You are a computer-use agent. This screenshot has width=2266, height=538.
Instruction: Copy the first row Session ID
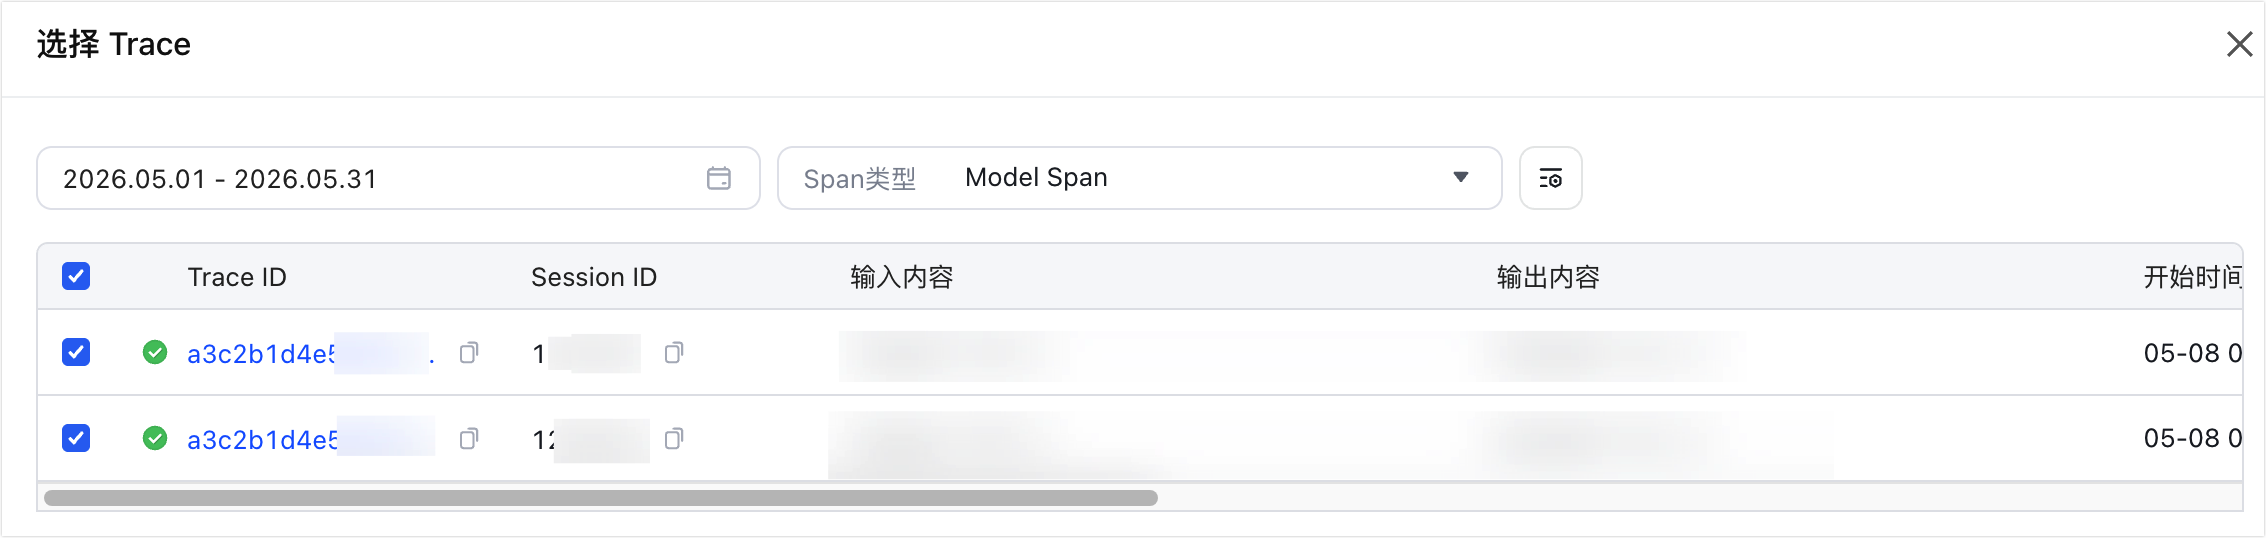pos(674,352)
